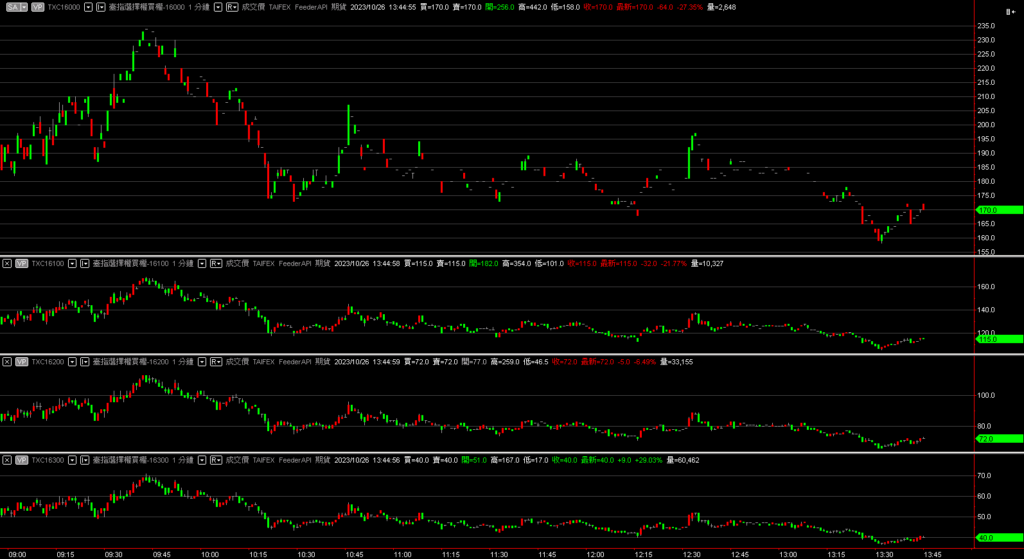Open the SA dropdown in the TXC16000 chart header
The height and width of the screenshot is (559, 1024).
[16, 7]
